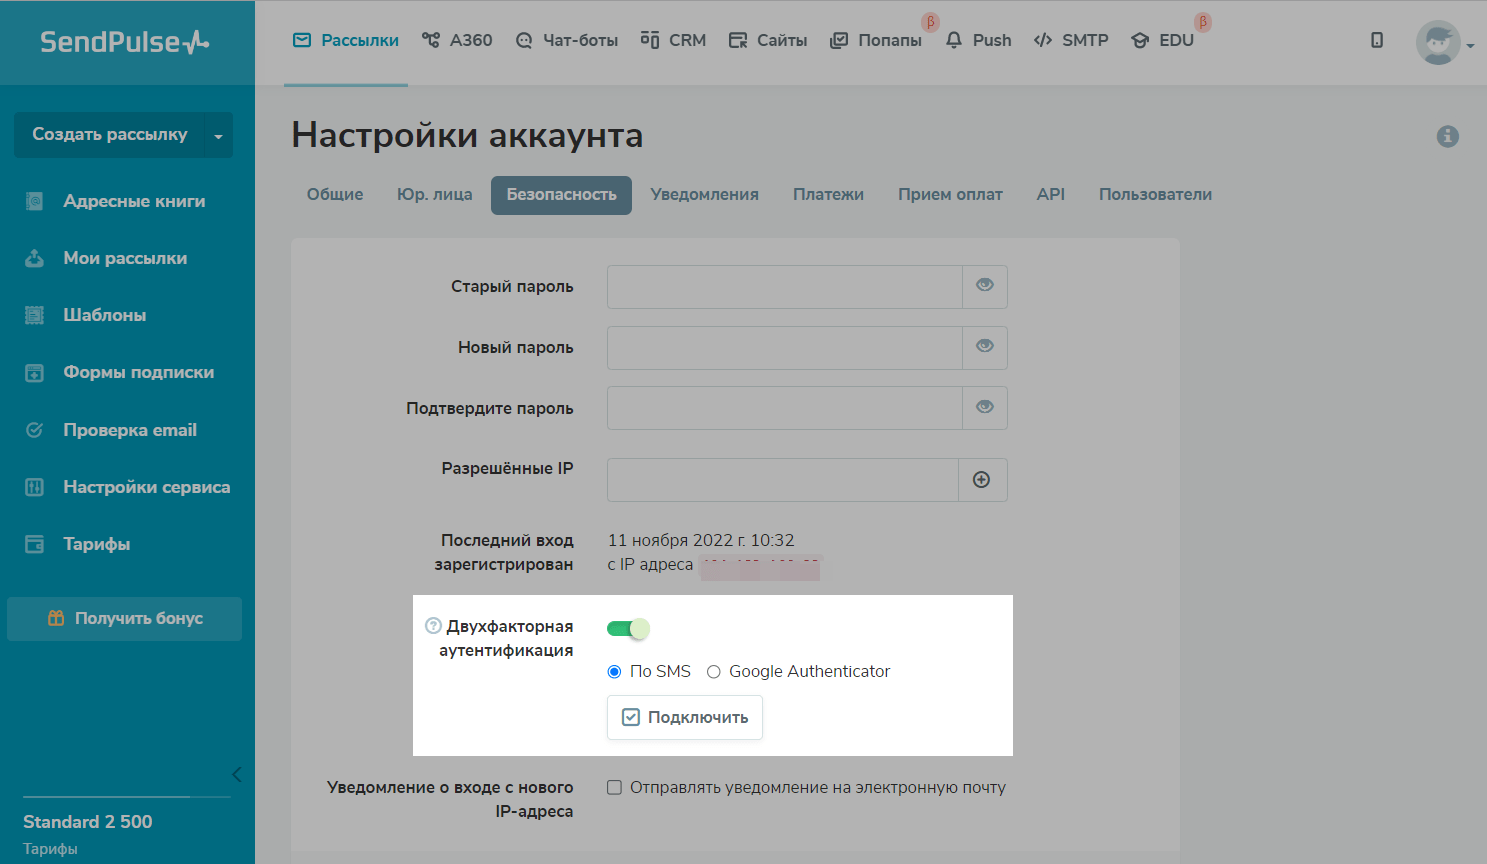The image size is (1487, 864).
Task: Open the Chat-bots section
Action: point(566,40)
